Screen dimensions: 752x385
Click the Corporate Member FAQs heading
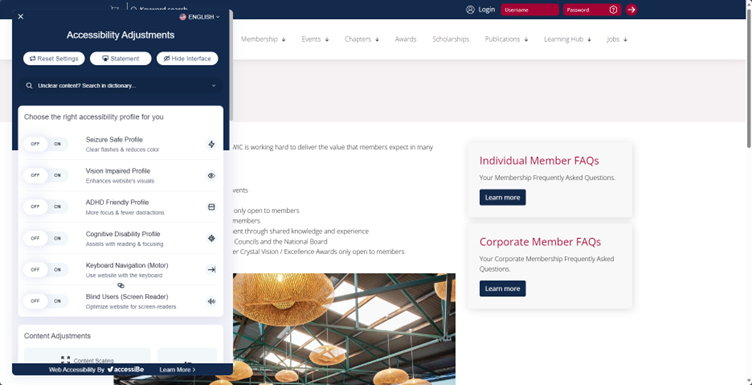(540, 242)
